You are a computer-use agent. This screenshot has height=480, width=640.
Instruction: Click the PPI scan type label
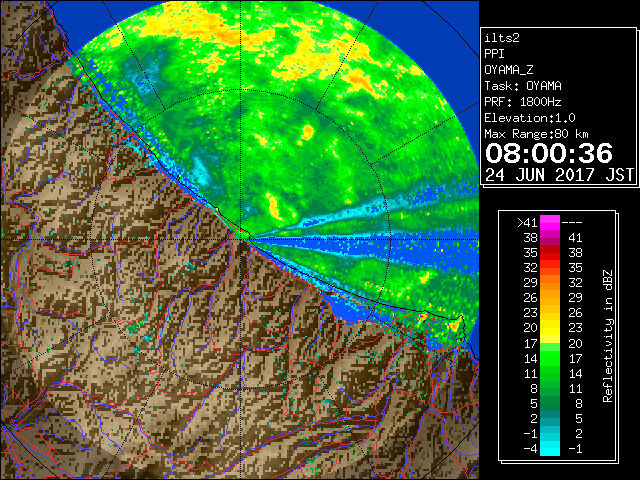click(494, 54)
